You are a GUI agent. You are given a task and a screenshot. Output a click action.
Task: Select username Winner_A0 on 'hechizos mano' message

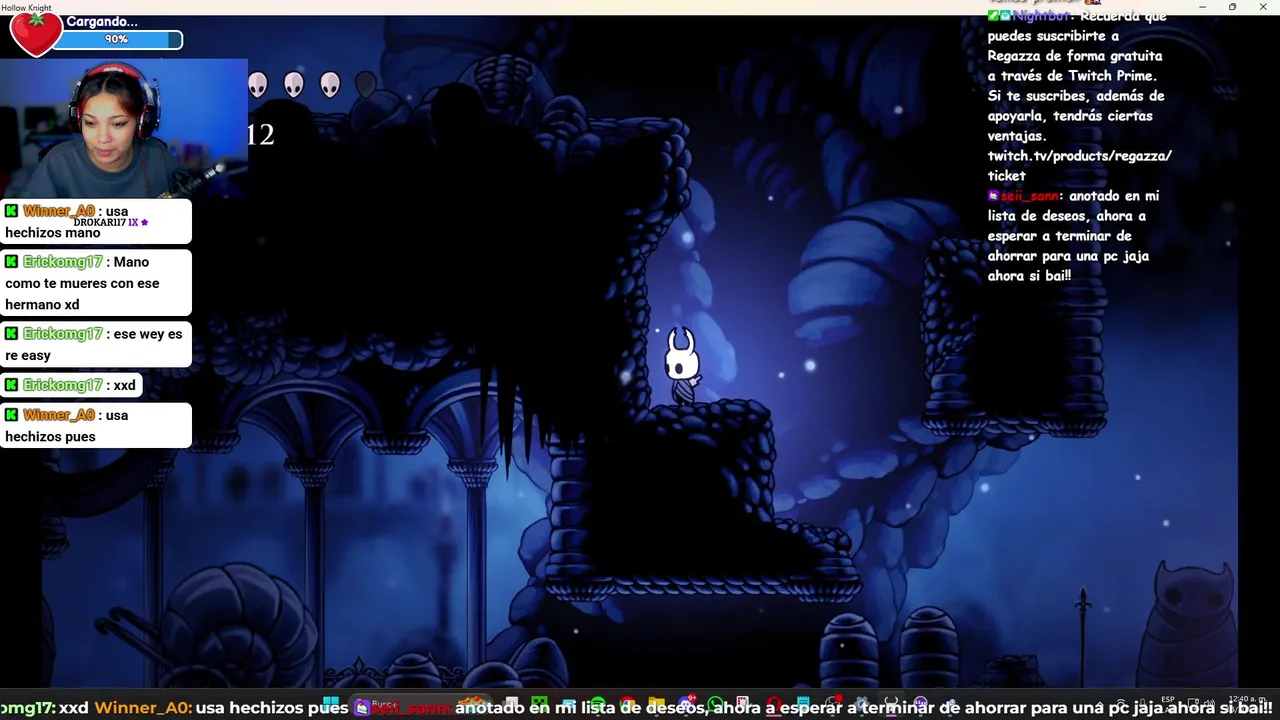click(x=59, y=211)
